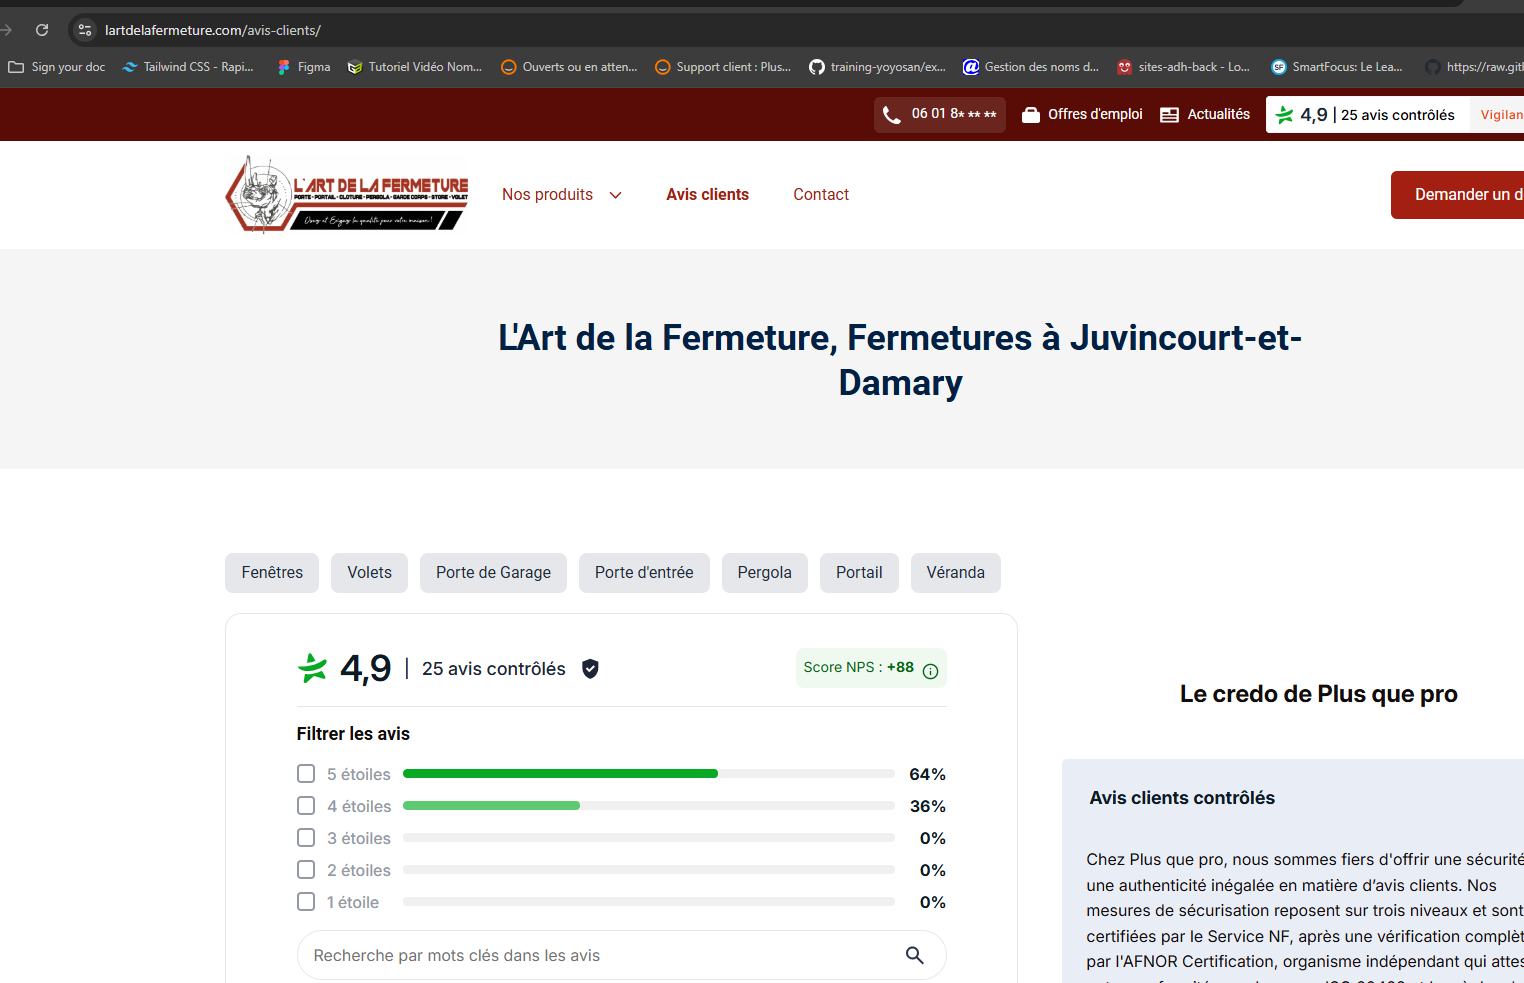Click the NPS score info icon

pos(930,671)
